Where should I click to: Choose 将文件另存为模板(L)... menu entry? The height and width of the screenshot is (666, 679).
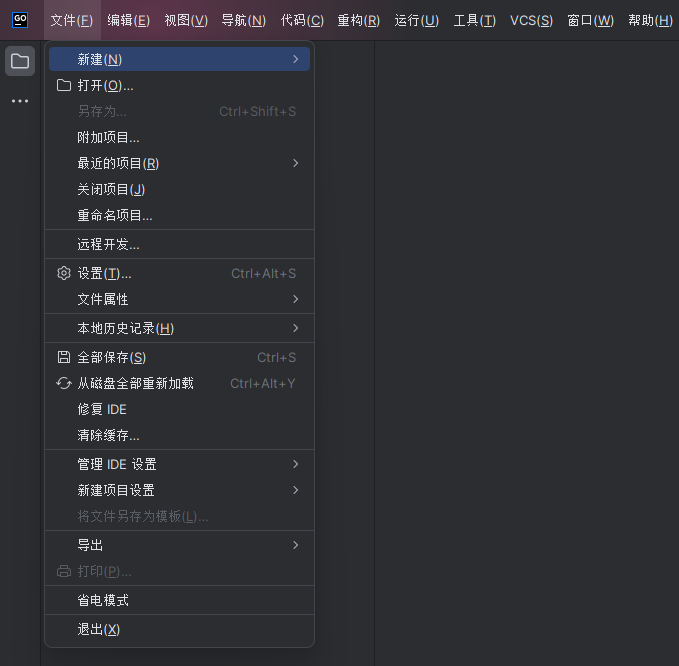tap(179, 516)
